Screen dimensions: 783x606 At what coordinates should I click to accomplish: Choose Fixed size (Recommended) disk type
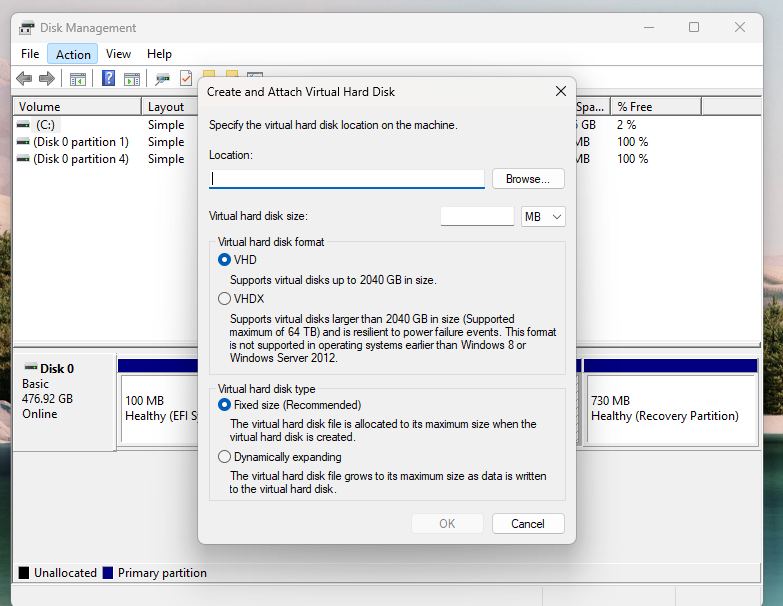(x=224, y=404)
